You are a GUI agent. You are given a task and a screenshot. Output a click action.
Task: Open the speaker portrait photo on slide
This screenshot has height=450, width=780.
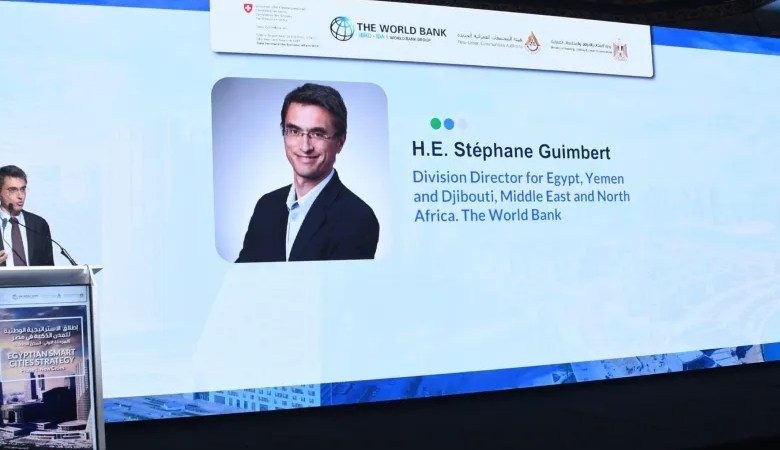point(300,170)
